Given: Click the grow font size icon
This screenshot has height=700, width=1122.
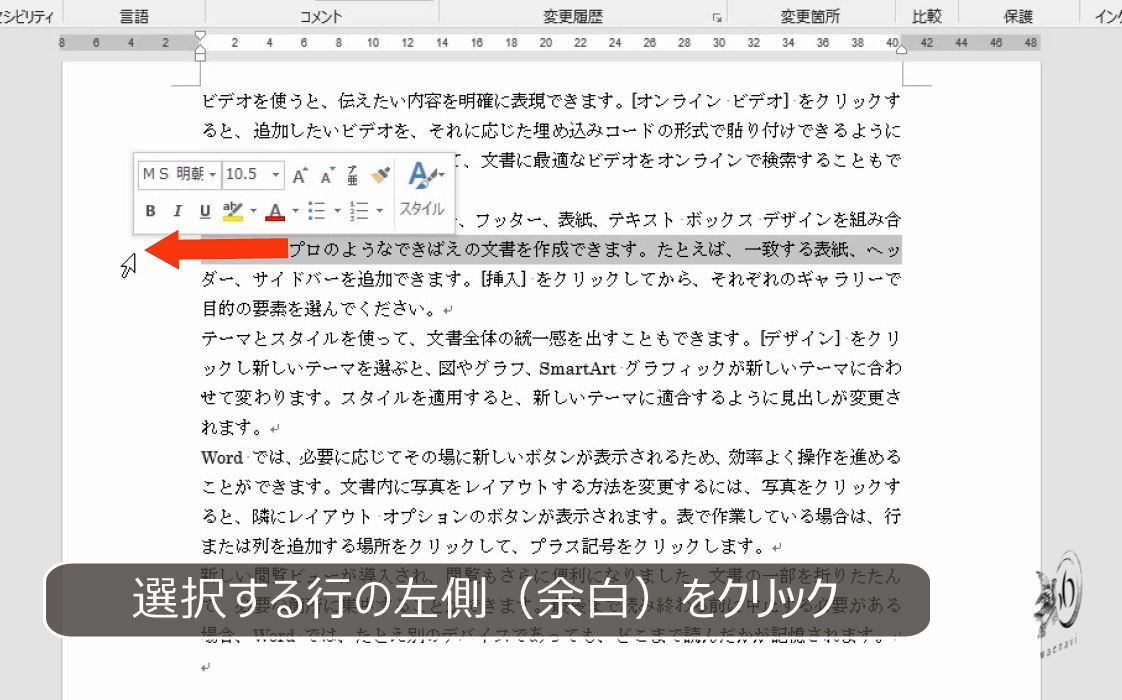Looking at the screenshot, I should coord(300,175).
